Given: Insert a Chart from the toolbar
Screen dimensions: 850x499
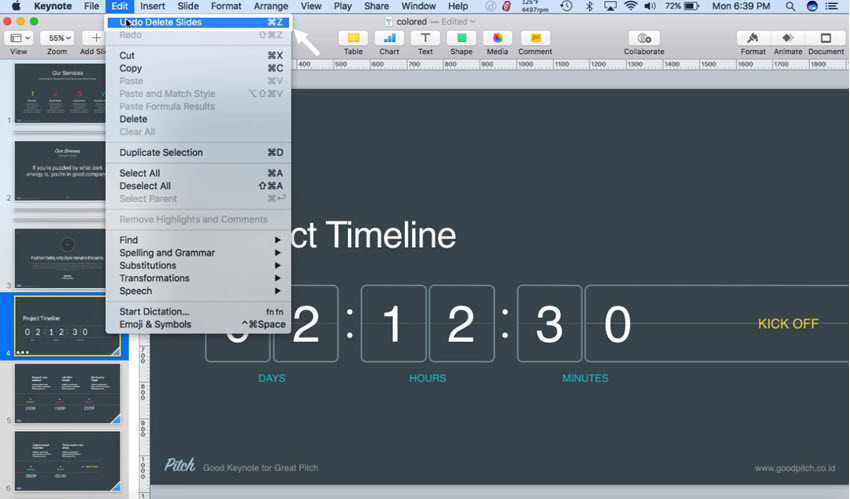Looking at the screenshot, I should coord(389,38).
